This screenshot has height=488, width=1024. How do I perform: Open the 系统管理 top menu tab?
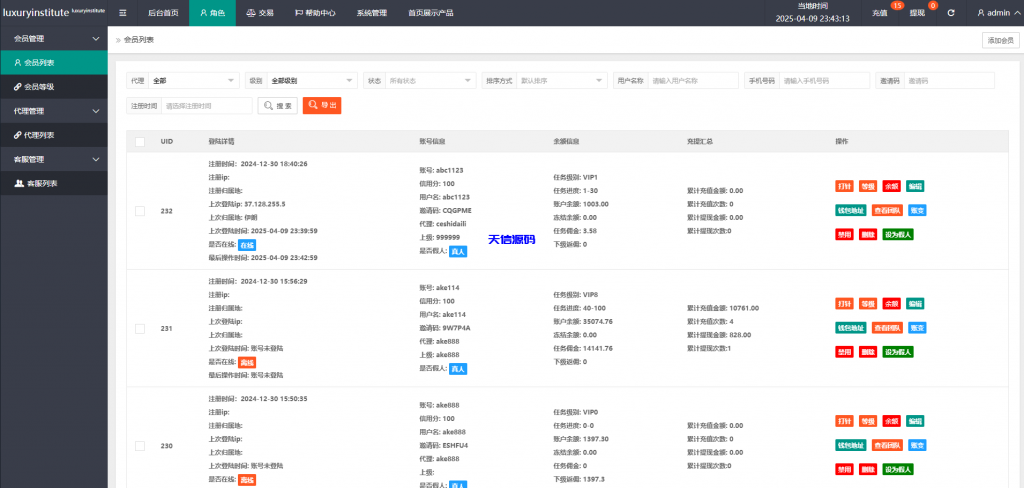pos(371,13)
